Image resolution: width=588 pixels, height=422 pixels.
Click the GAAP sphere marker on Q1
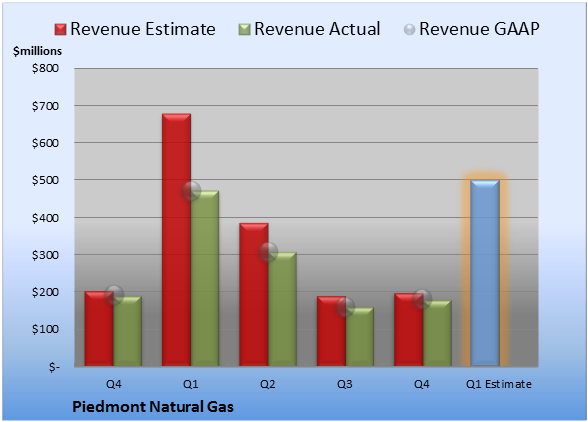click(191, 191)
